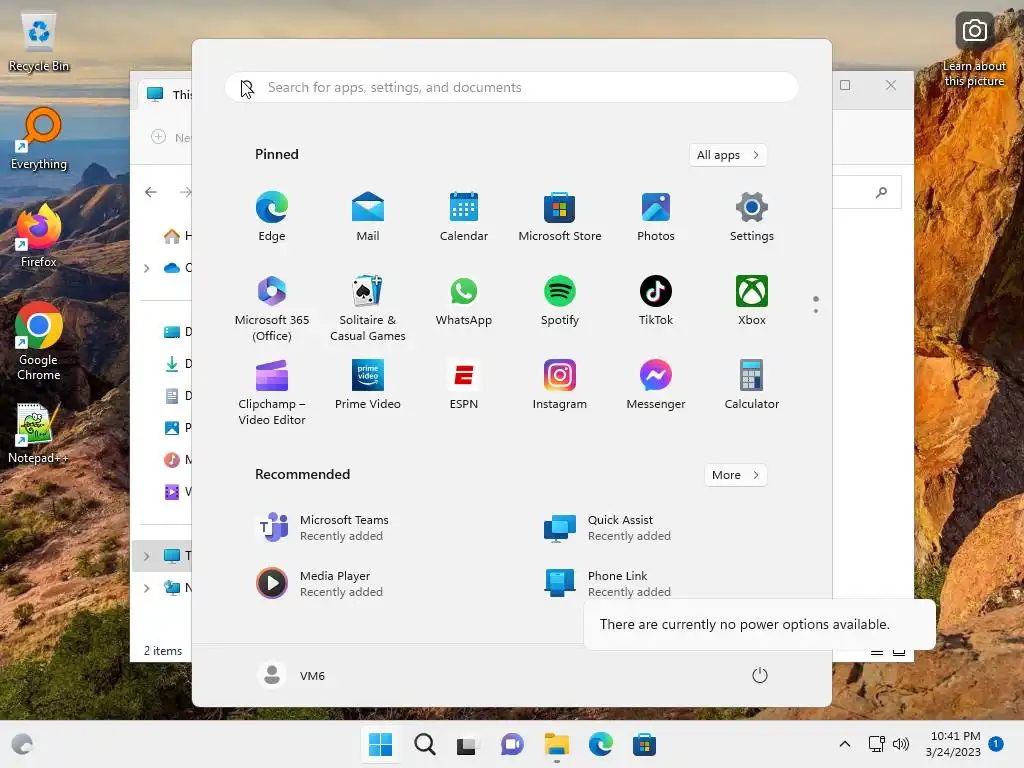Select the Firefox desktop shortcut
Screen dimensions: 1024x768
tap(39, 236)
